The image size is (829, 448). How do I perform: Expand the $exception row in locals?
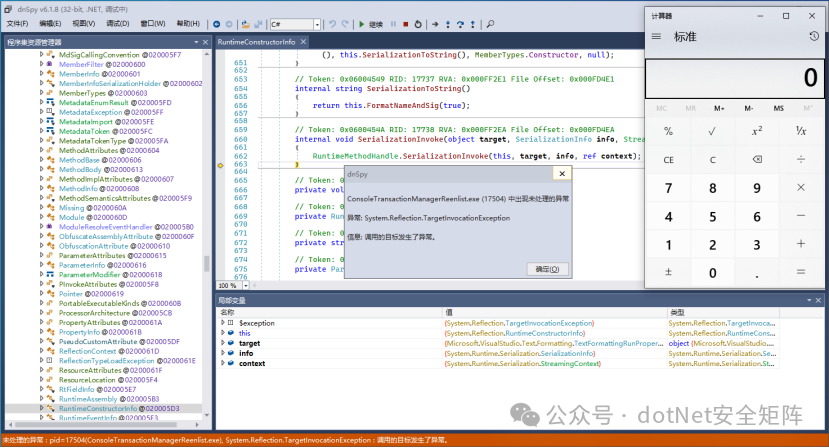tap(223, 323)
